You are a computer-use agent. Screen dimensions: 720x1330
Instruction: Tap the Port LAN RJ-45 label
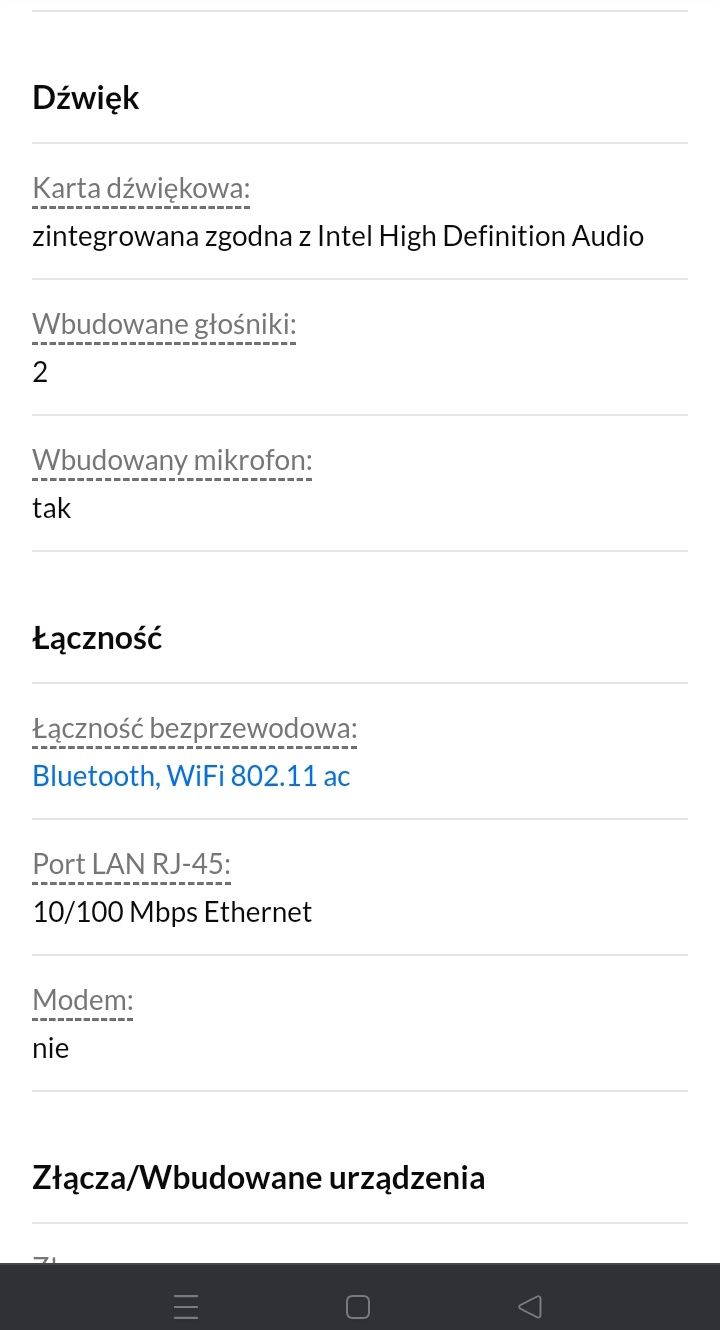(131, 864)
